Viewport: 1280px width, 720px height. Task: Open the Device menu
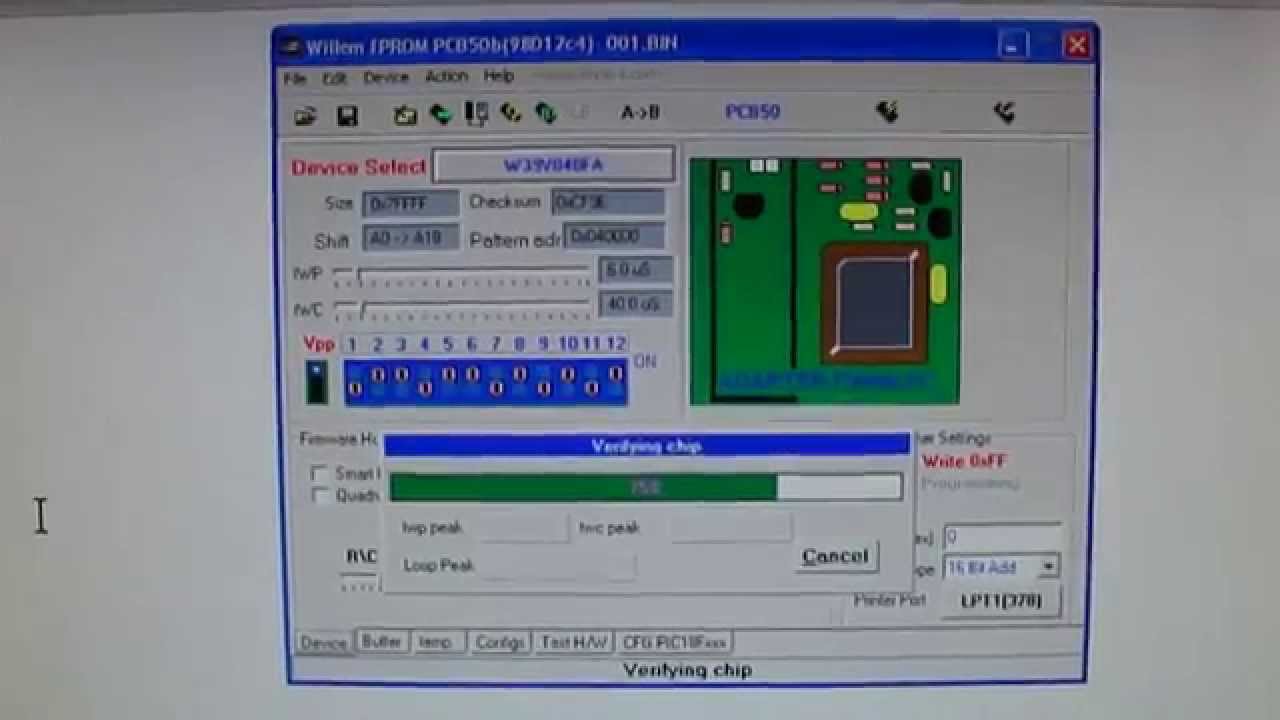click(x=386, y=77)
